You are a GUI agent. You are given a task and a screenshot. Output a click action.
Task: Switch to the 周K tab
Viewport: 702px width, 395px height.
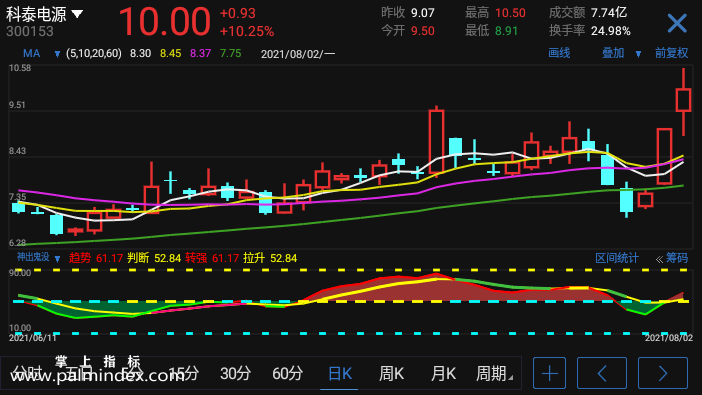click(391, 374)
